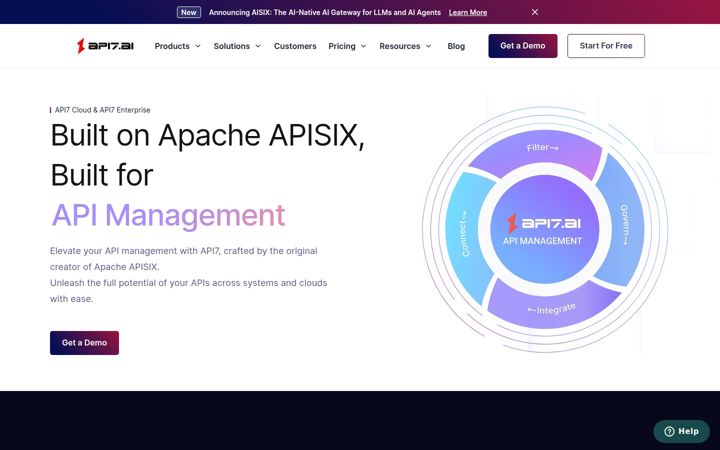Expand the Pricing chevron arrow
The image size is (720, 450).
click(363, 46)
